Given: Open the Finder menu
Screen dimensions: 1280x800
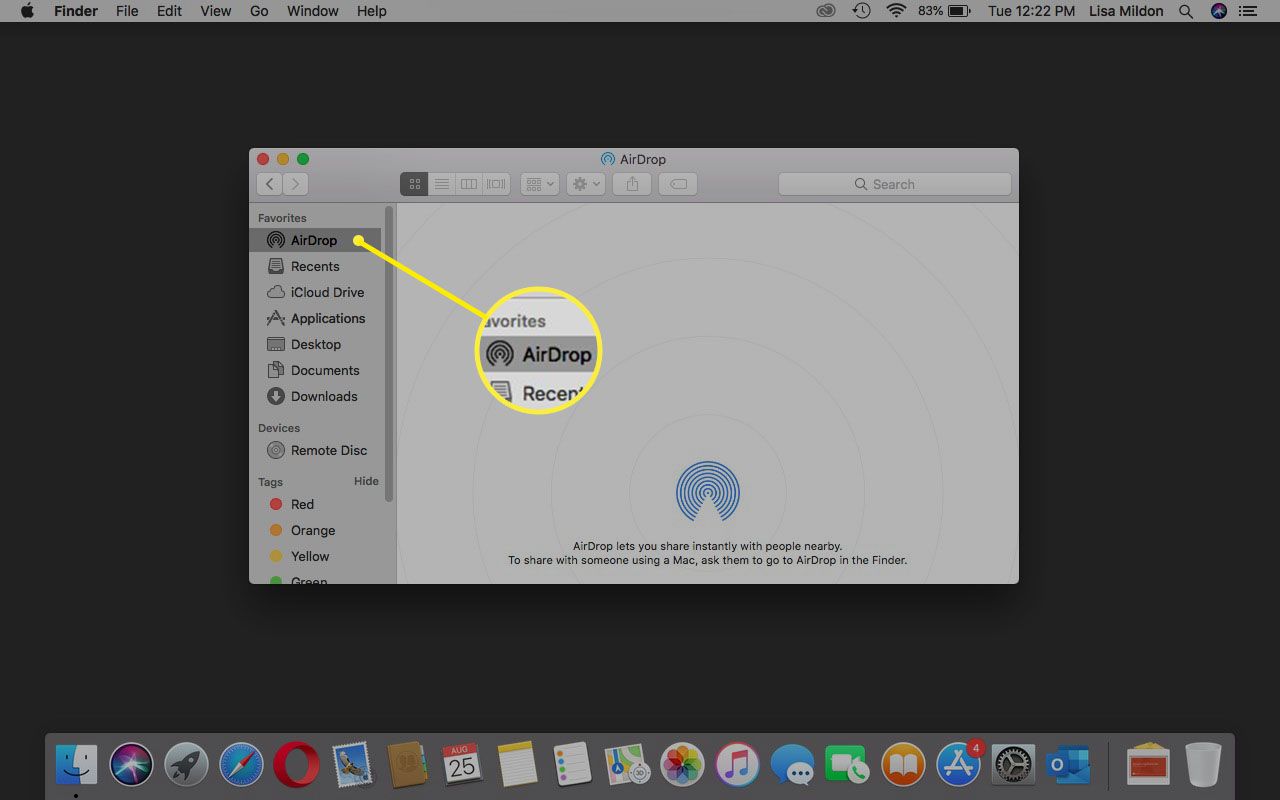Looking at the screenshot, I should tap(75, 11).
